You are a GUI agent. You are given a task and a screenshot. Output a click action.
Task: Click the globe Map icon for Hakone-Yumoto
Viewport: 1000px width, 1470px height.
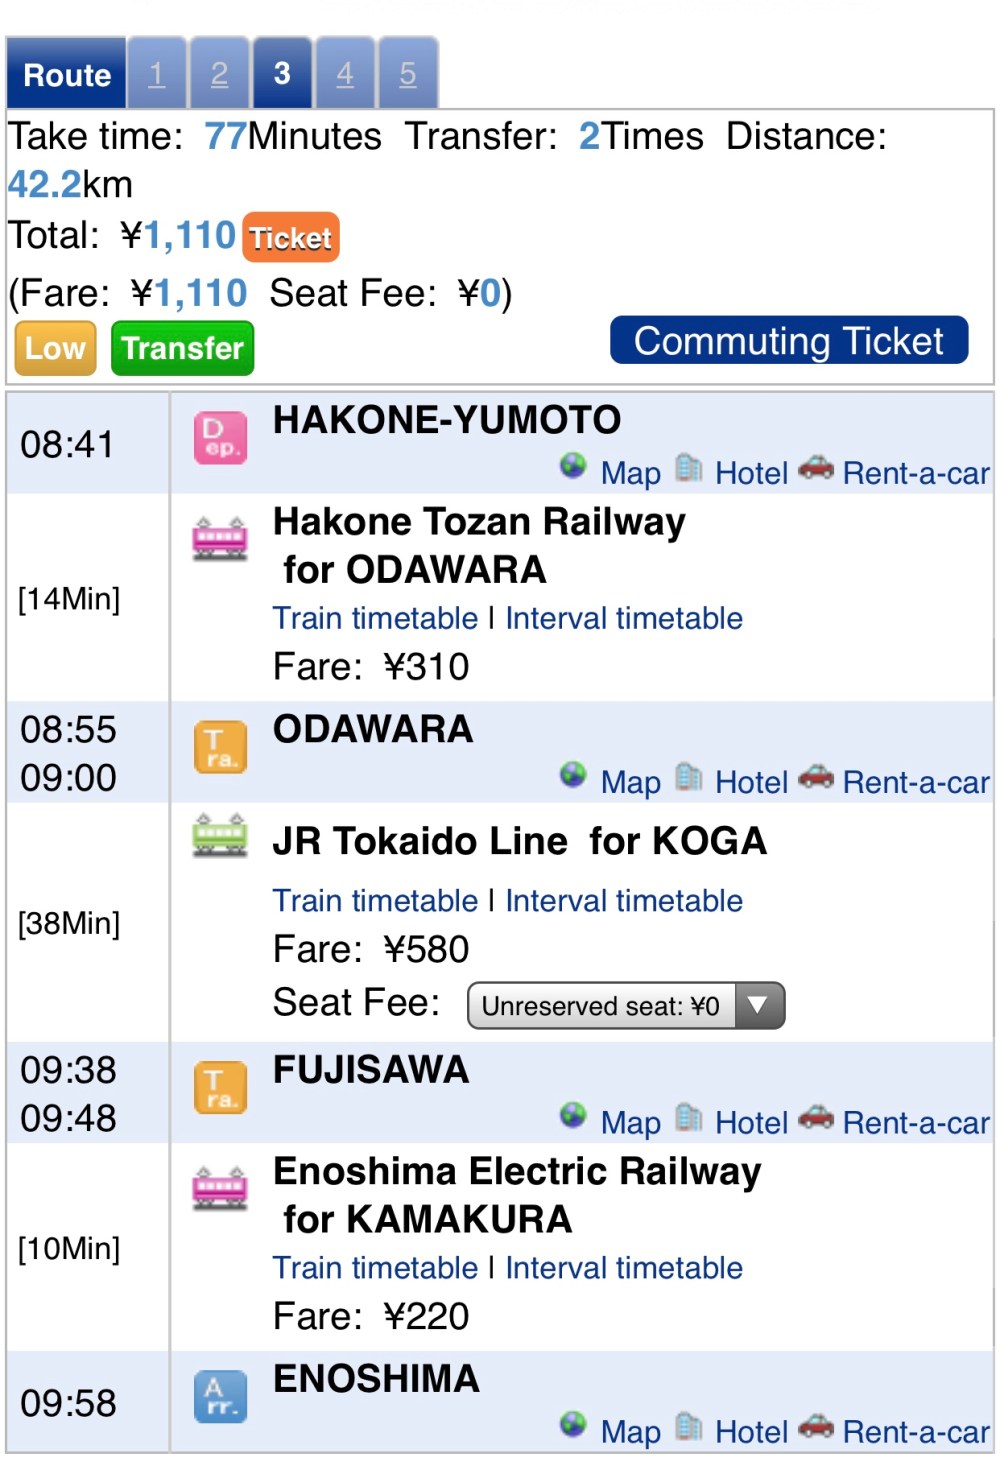(573, 466)
